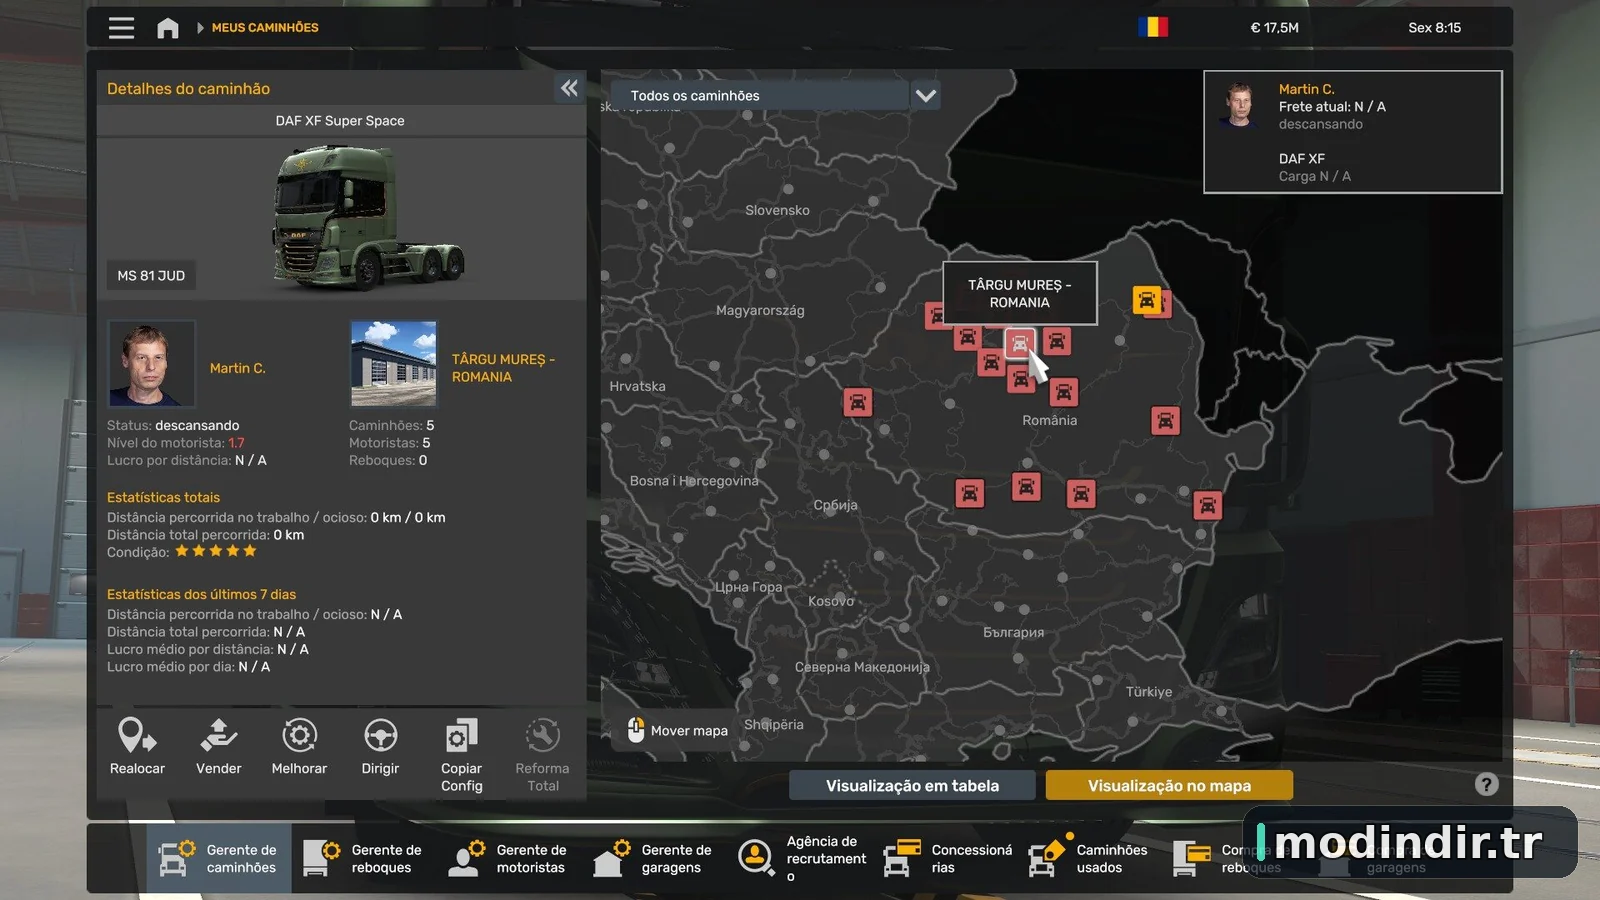This screenshot has width=1600, height=900.
Task: Open the hamburger main menu
Action: coord(121,28)
